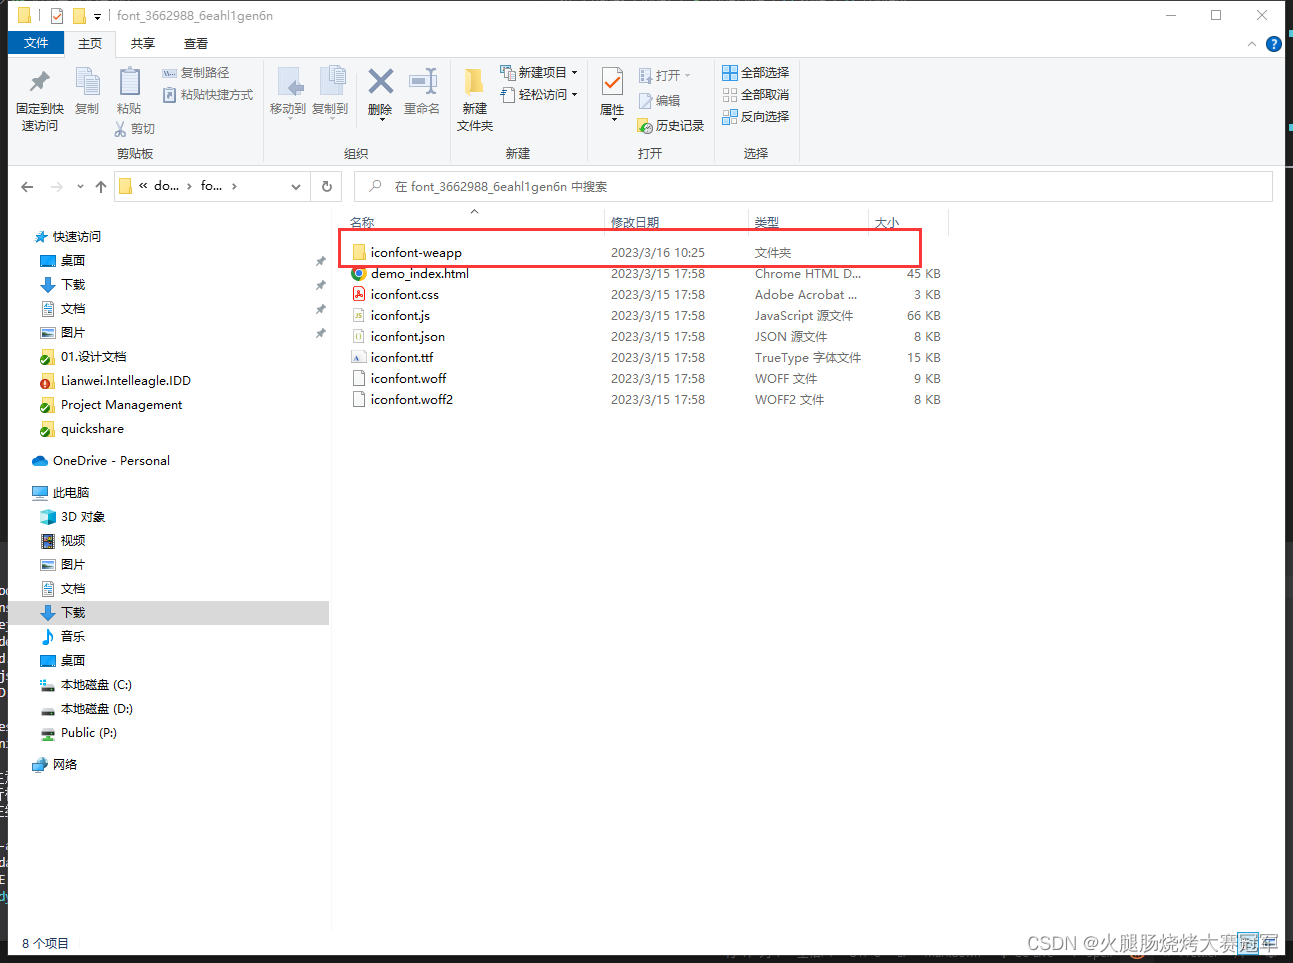
Task: Open Public (P:) network drive
Action: [x=88, y=733]
